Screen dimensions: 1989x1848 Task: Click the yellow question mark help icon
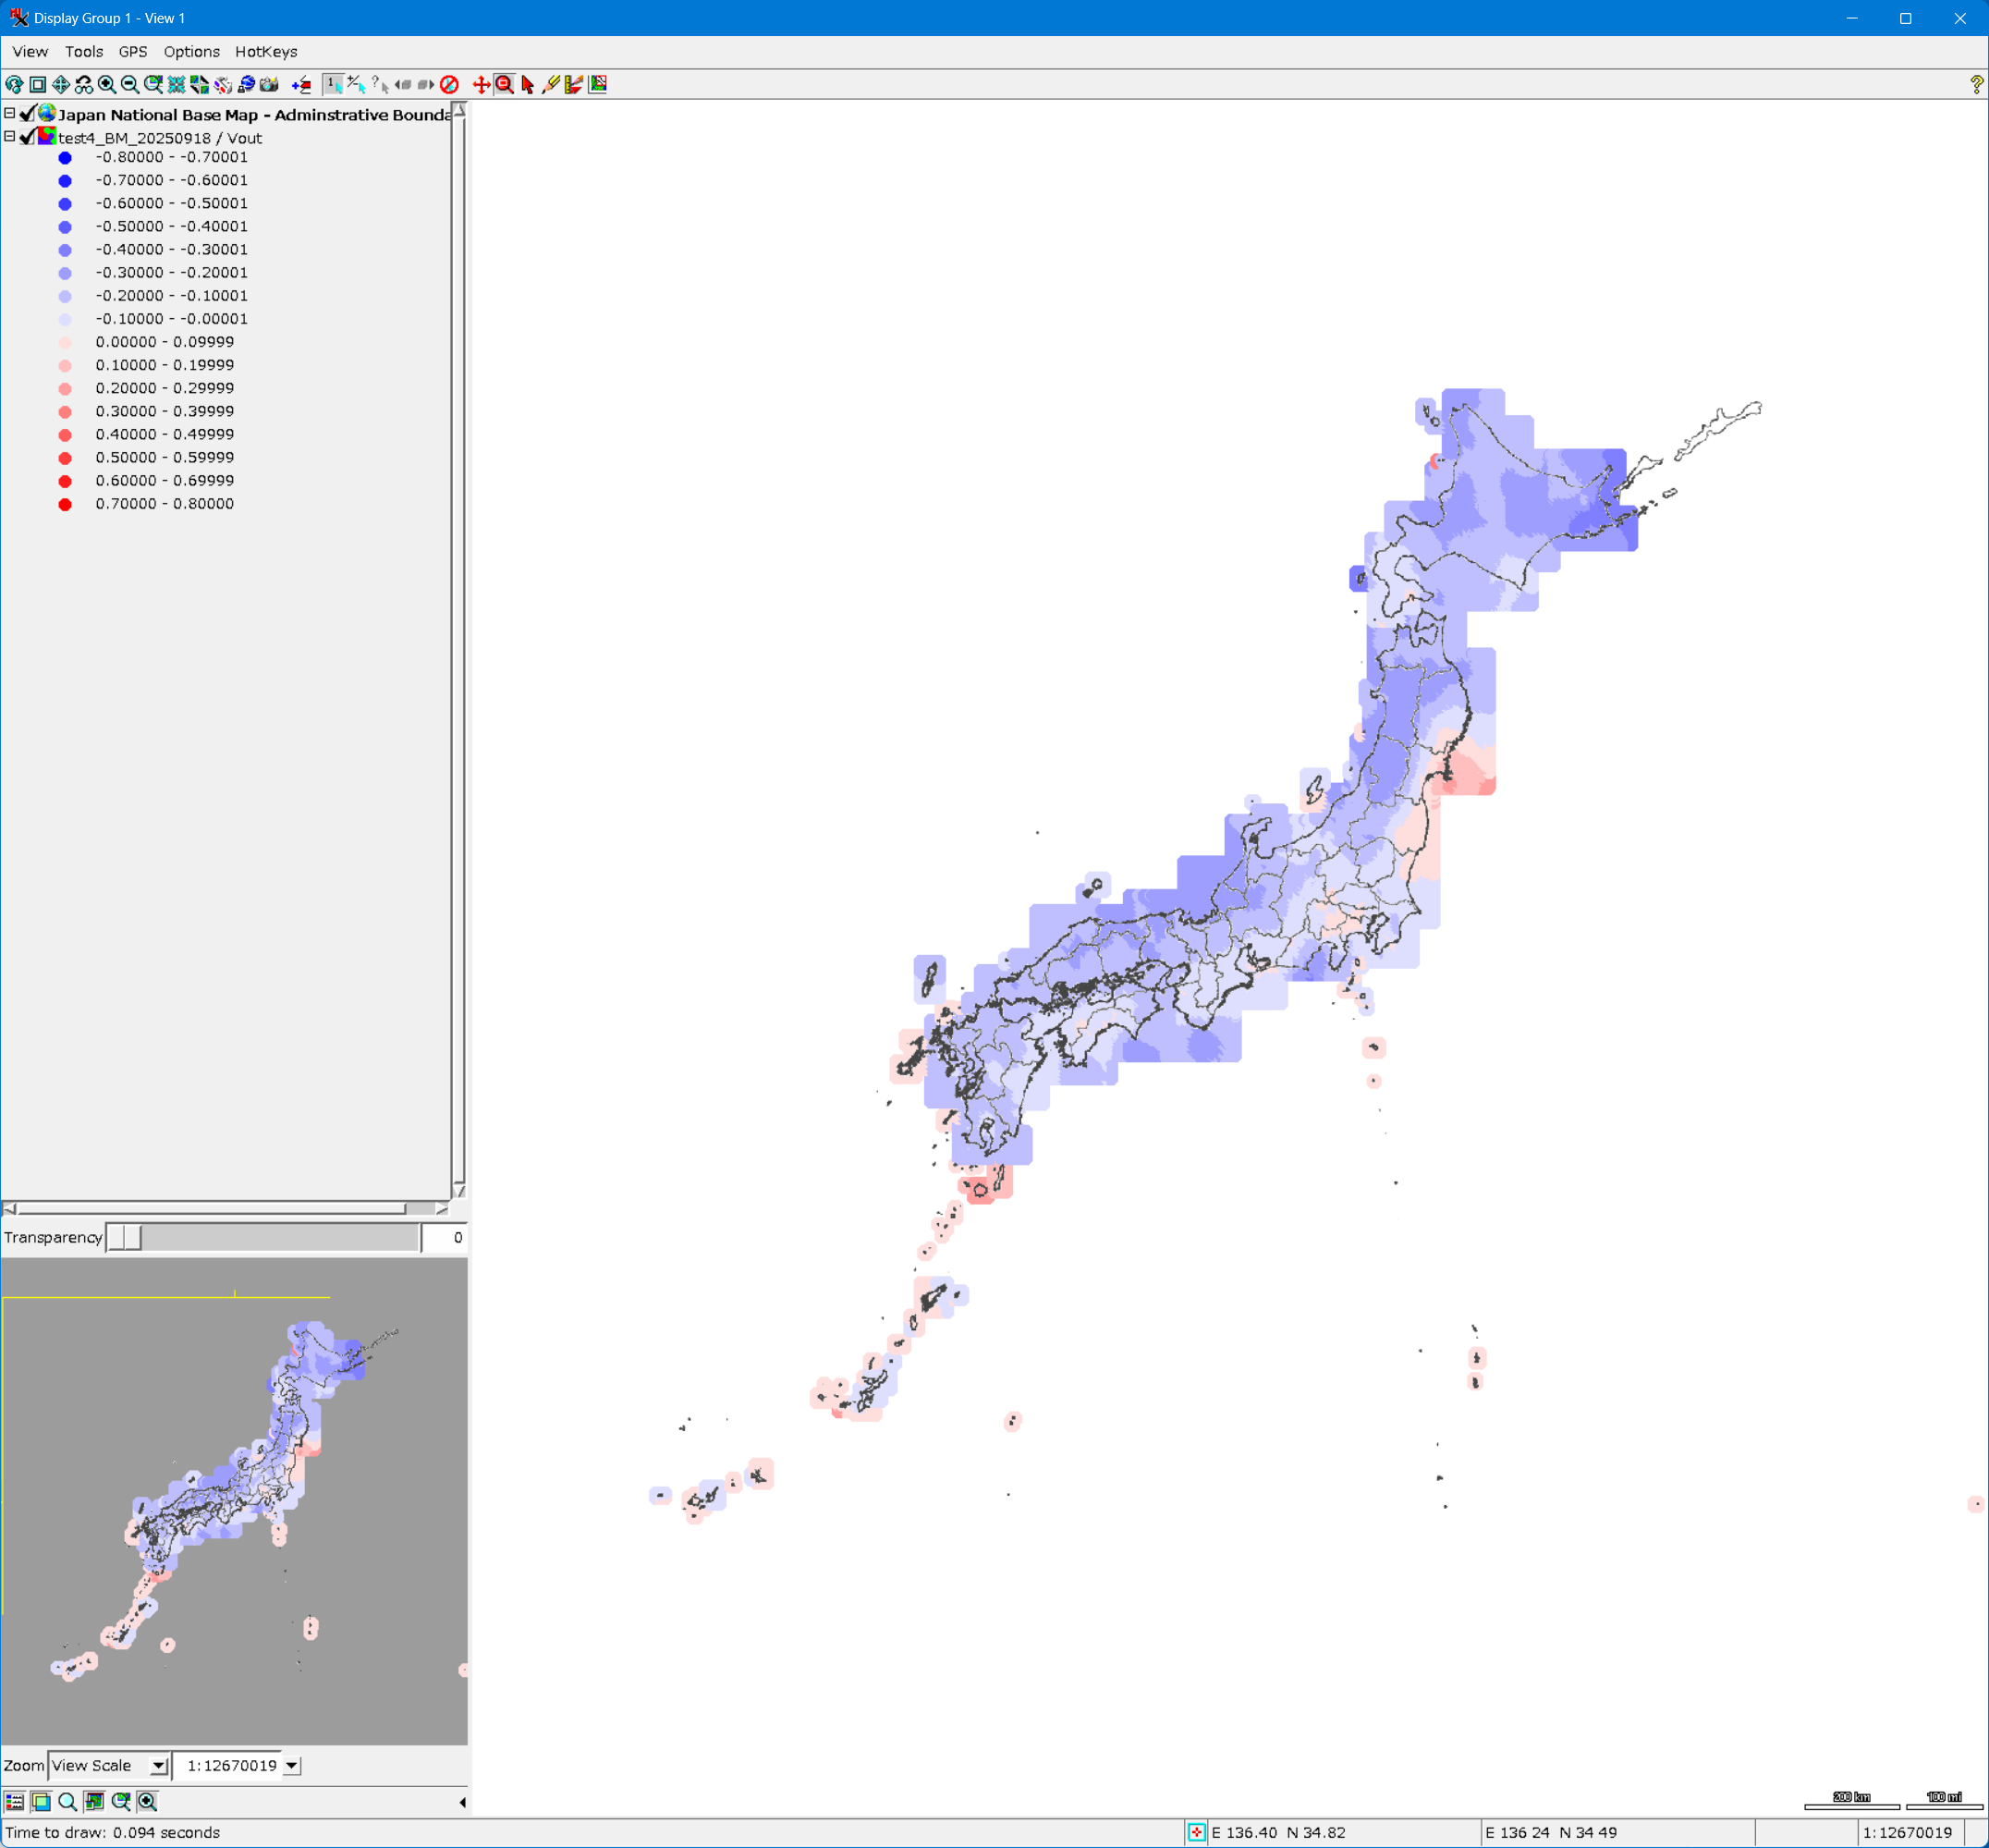pyautogui.click(x=1976, y=85)
